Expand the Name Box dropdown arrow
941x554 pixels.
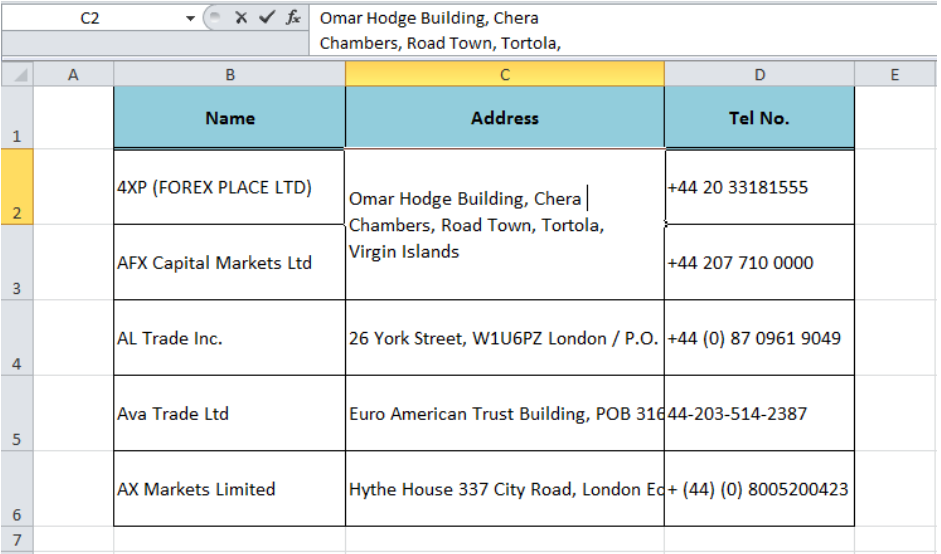coord(190,18)
